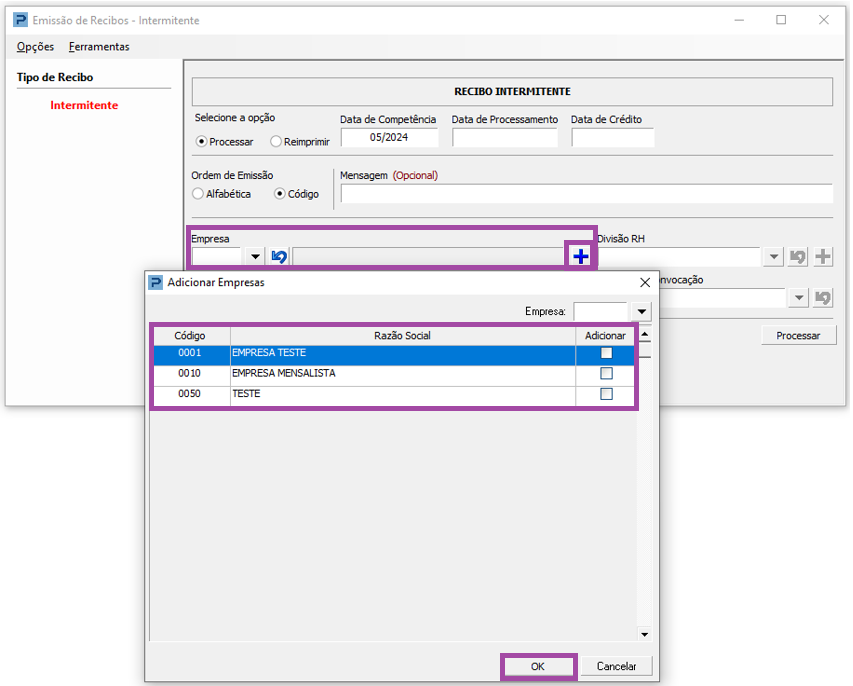
Task: Check Adicionar box for TESTE company 0050
Action: click(606, 394)
